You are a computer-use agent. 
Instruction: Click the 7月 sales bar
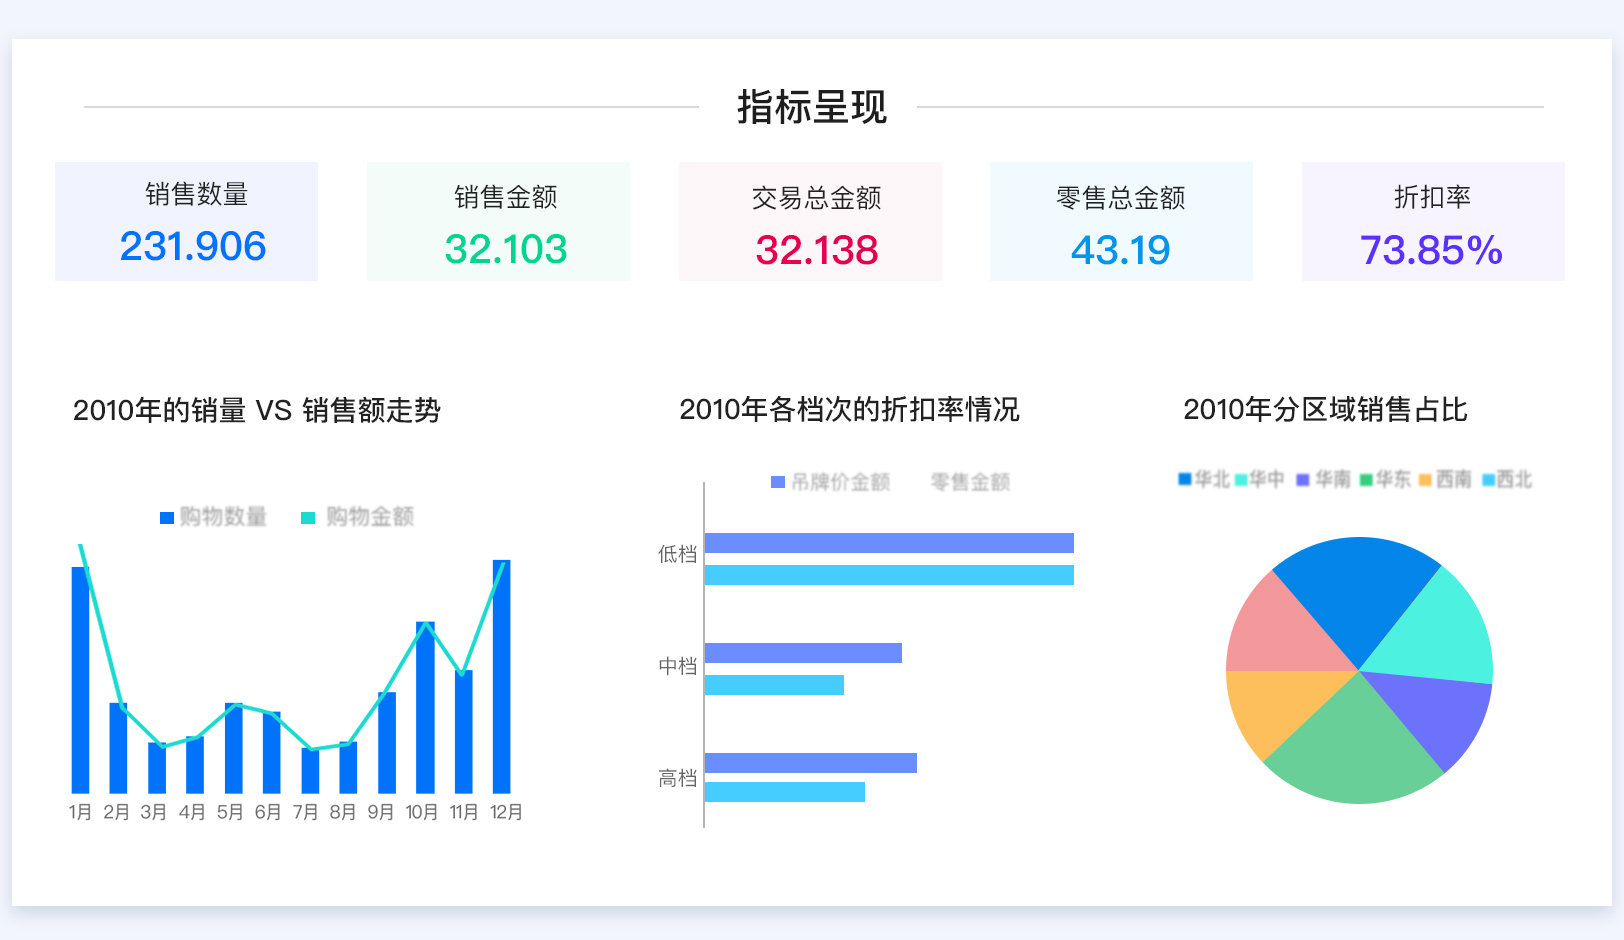pos(310,771)
